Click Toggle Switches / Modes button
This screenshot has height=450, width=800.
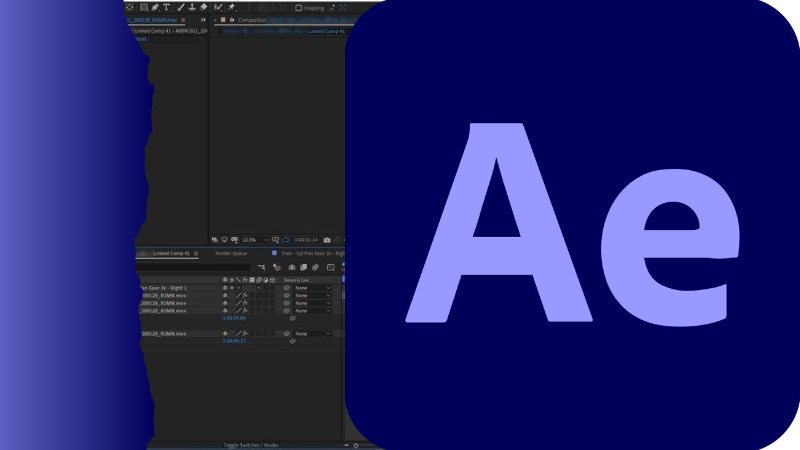tap(251, 445)
